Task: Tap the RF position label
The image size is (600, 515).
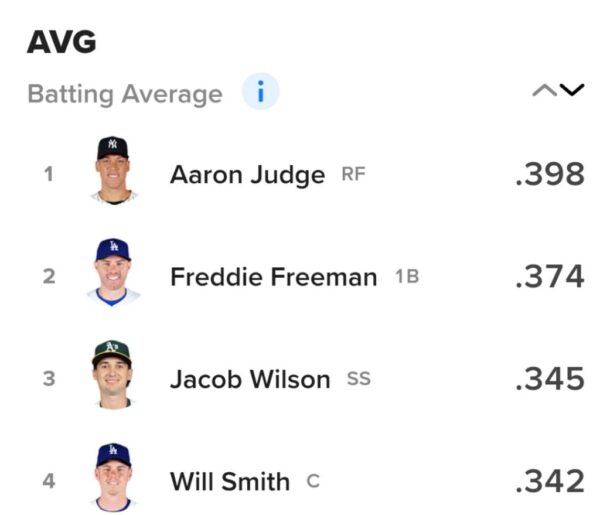Action: pos(354,175)
